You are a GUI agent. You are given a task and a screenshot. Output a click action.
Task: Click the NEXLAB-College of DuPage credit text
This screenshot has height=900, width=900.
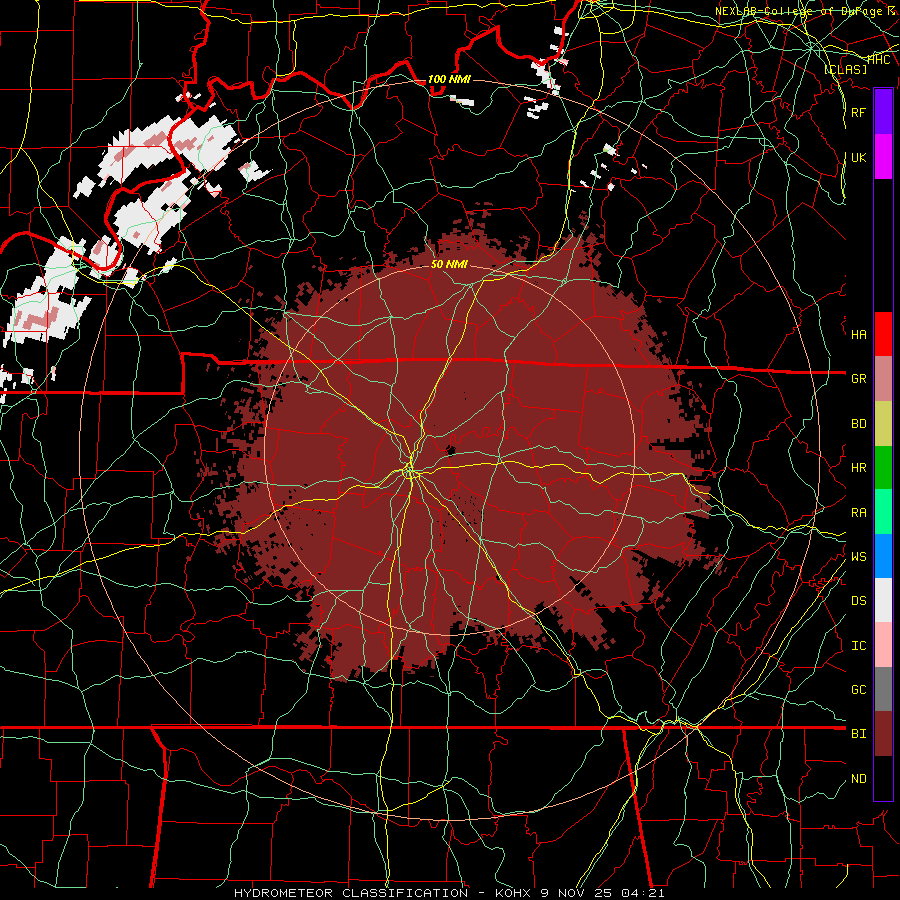pos(805,11)
